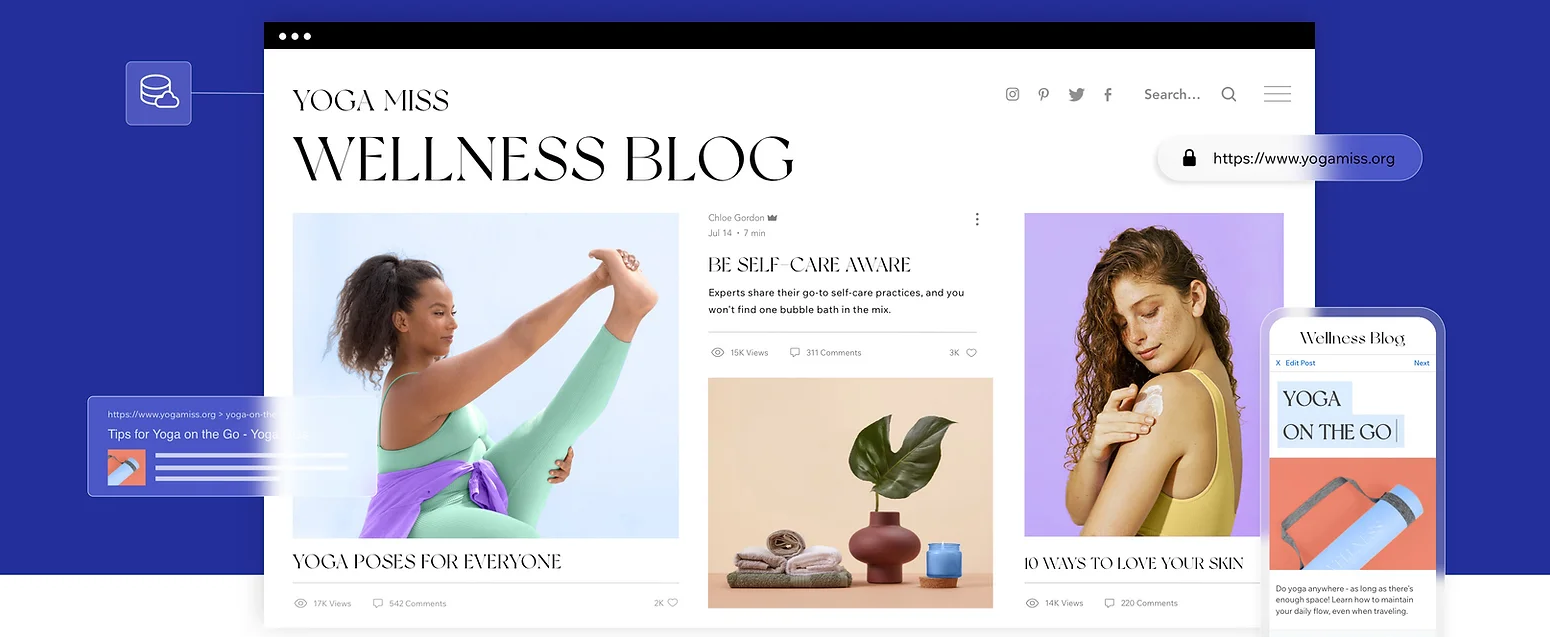
Task: Click the padlock icon beside the URL
Action: (1189, 158)
